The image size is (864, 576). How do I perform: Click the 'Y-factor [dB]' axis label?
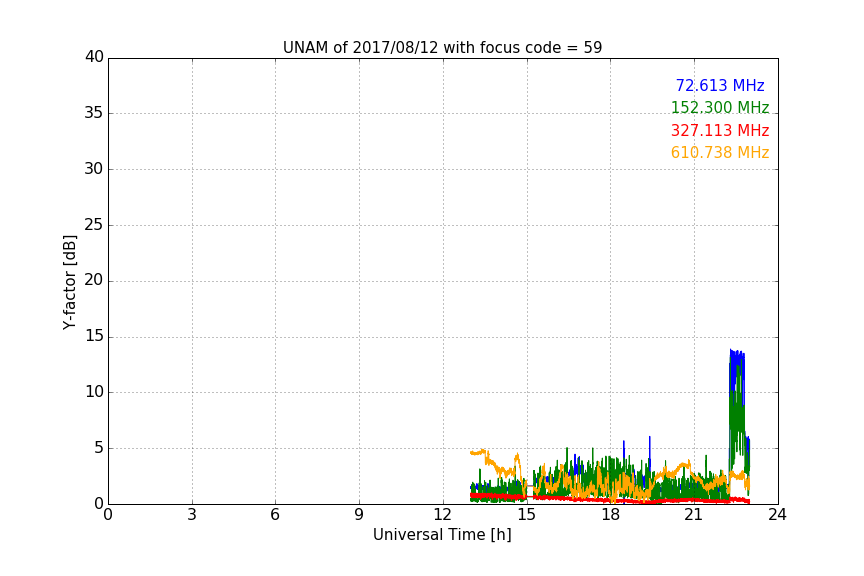coord(69,282)
